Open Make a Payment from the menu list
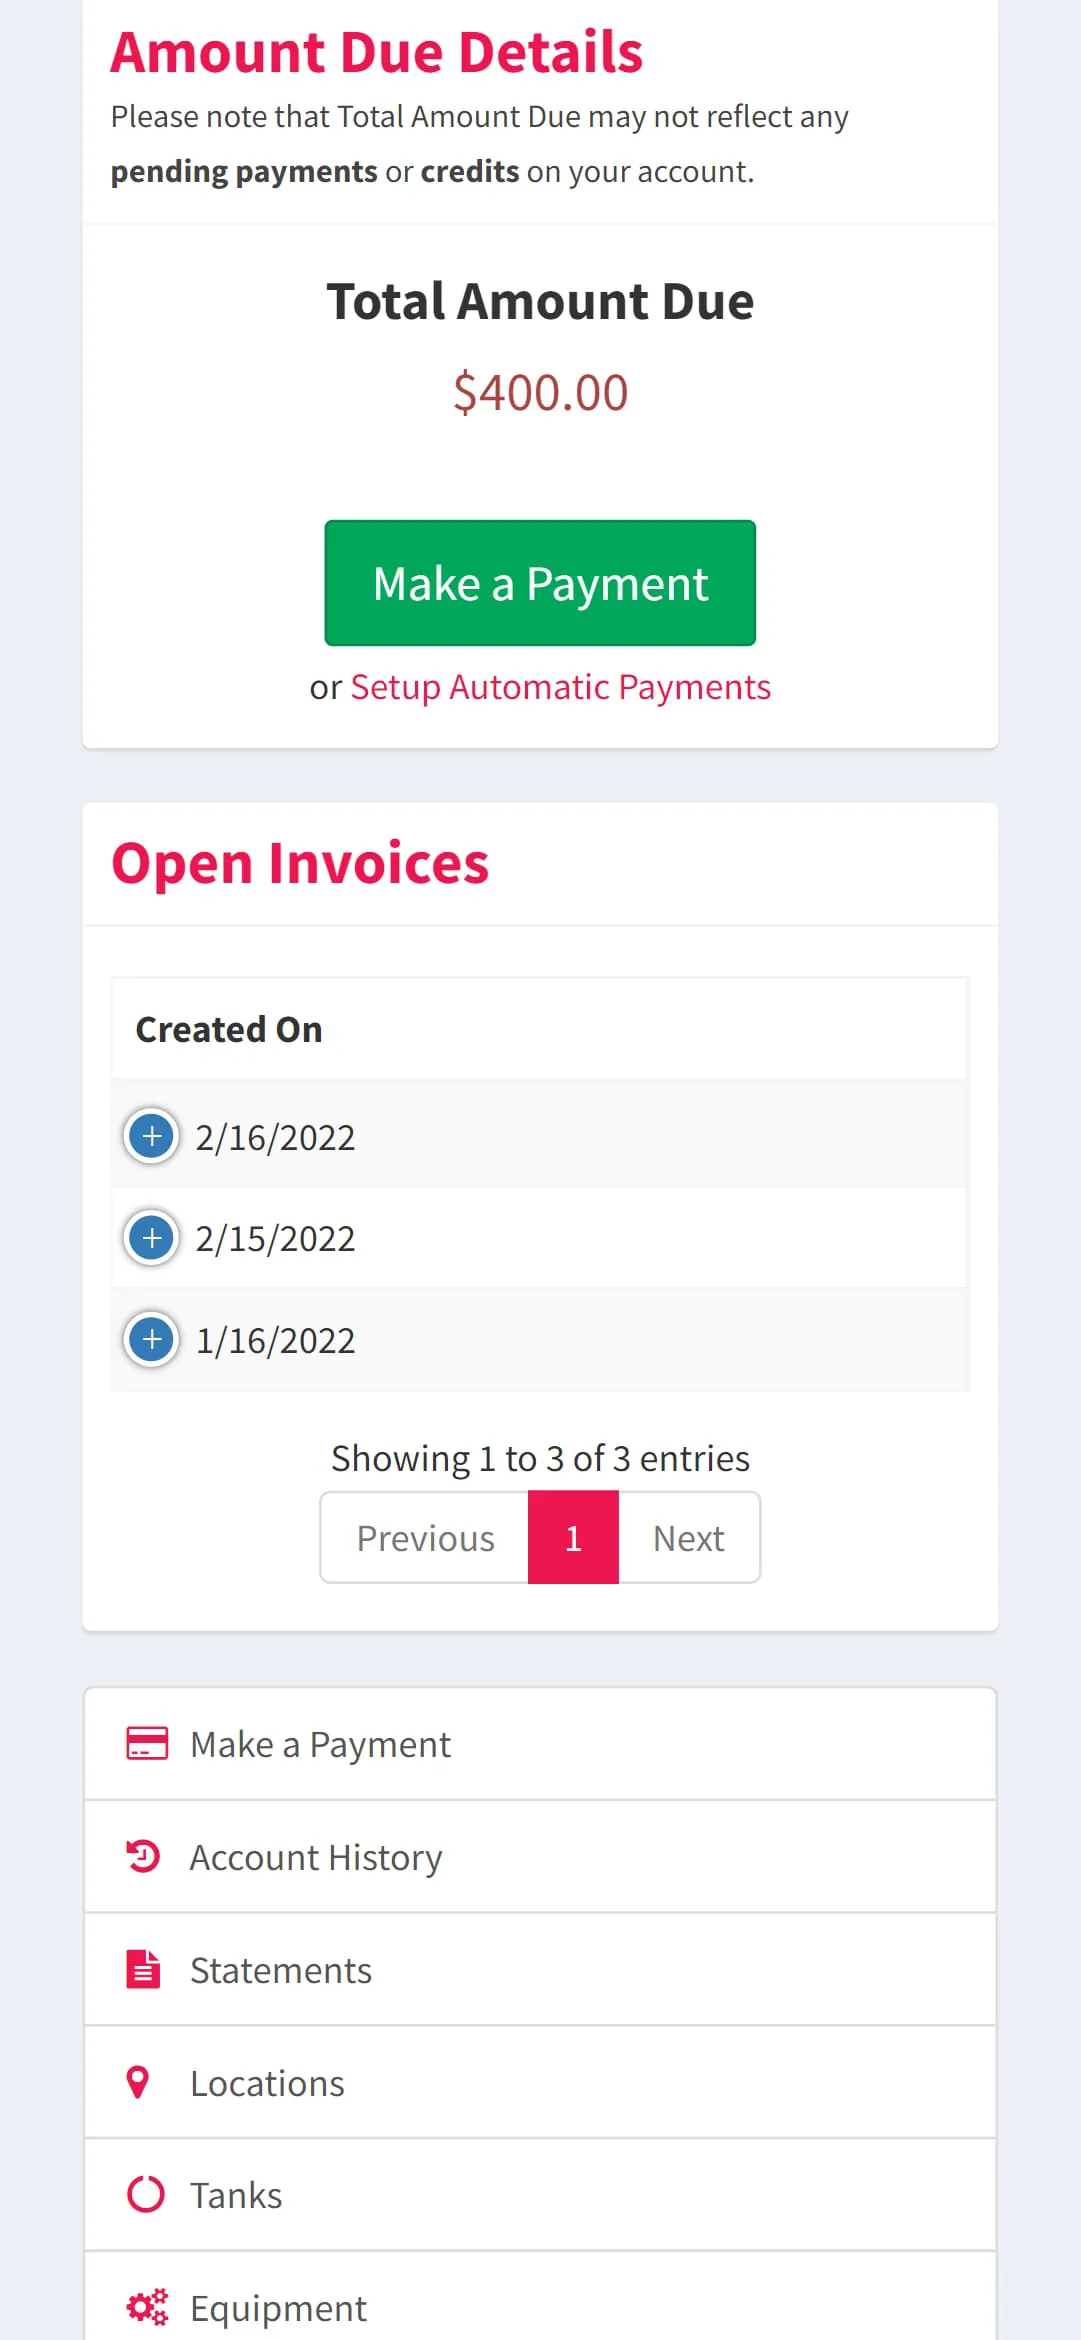 pyautogui.click(x=320, y=1744)
